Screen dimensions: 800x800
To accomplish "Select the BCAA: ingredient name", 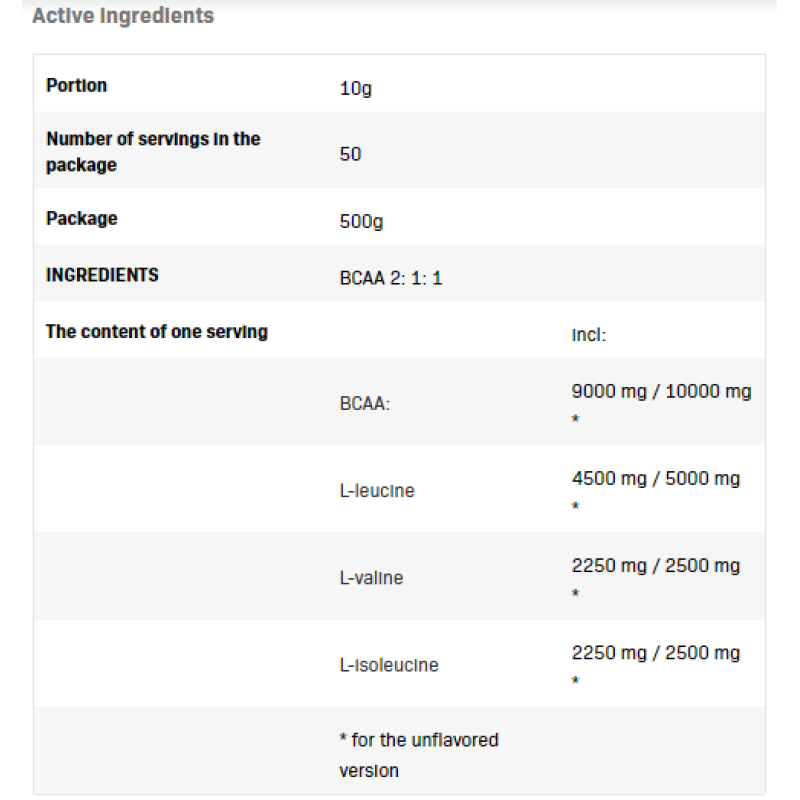I will point(365,404).
